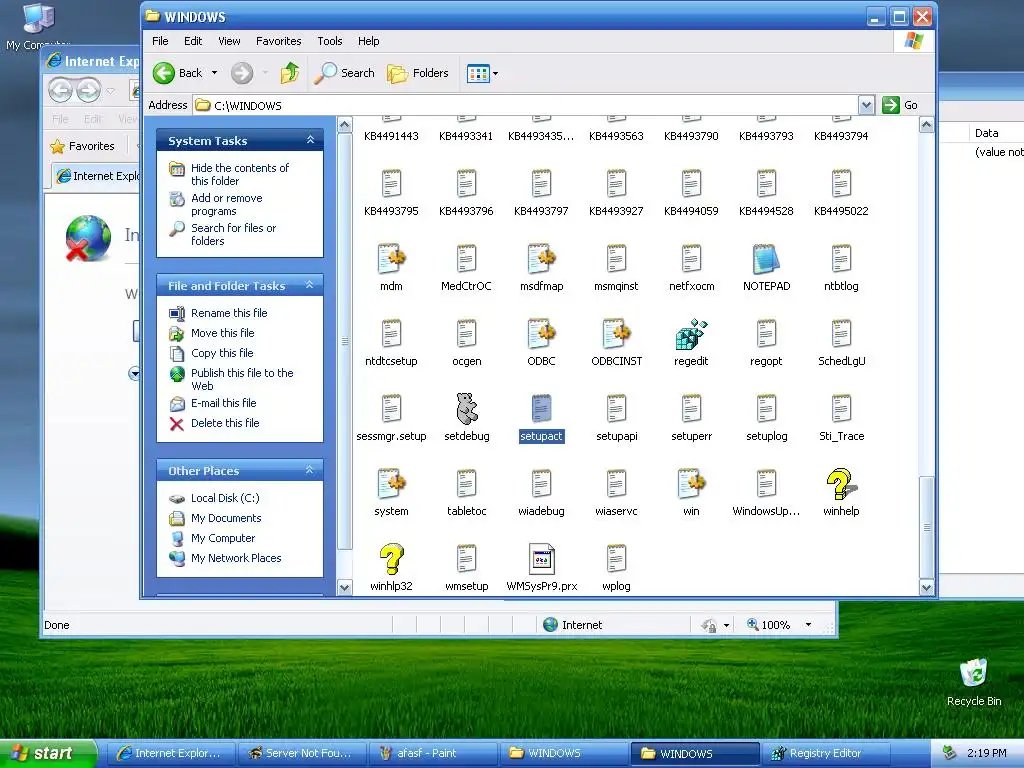Click task pane scroll down arrow

tap(345, 587)
